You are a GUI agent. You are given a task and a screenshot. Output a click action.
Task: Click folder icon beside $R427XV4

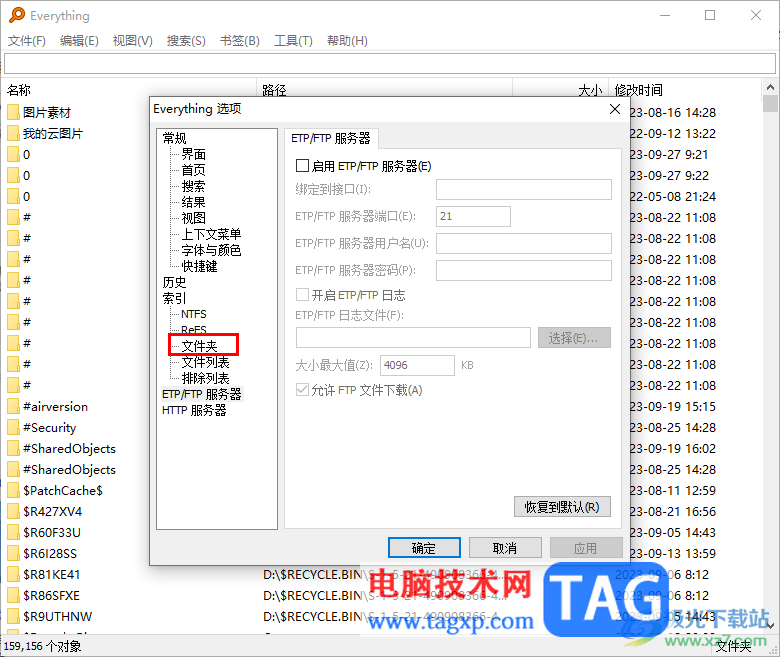tap(13, 511)
